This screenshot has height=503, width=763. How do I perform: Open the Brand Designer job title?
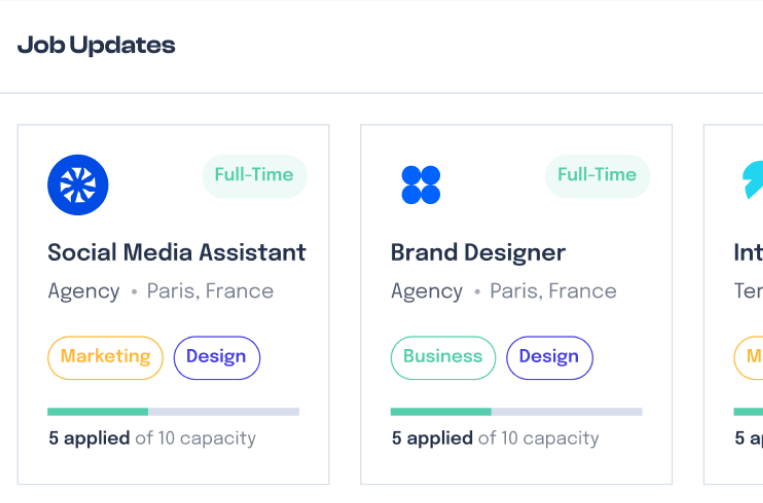pyautogui.click(x=478, y=252)
